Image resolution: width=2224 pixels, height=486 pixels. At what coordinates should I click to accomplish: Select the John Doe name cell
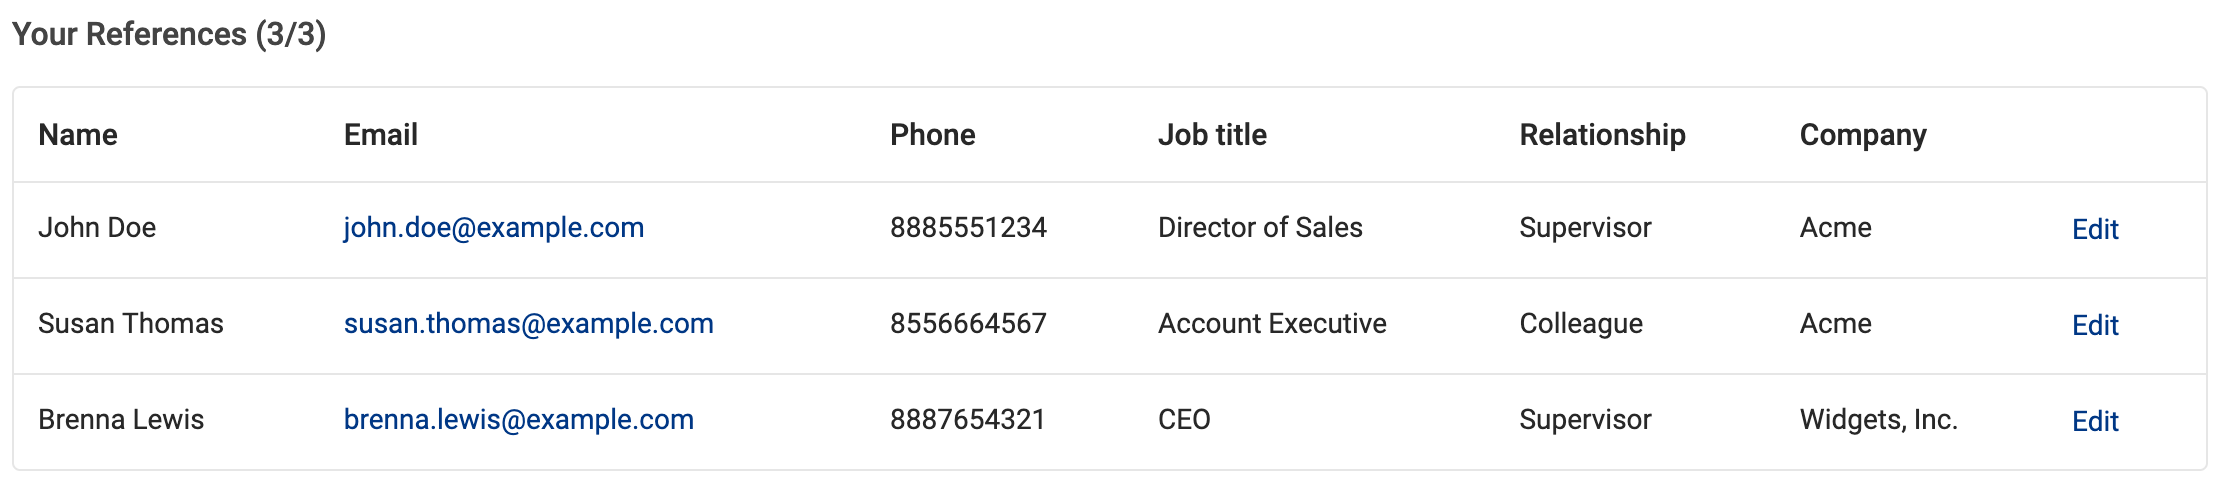pos(97,228)
